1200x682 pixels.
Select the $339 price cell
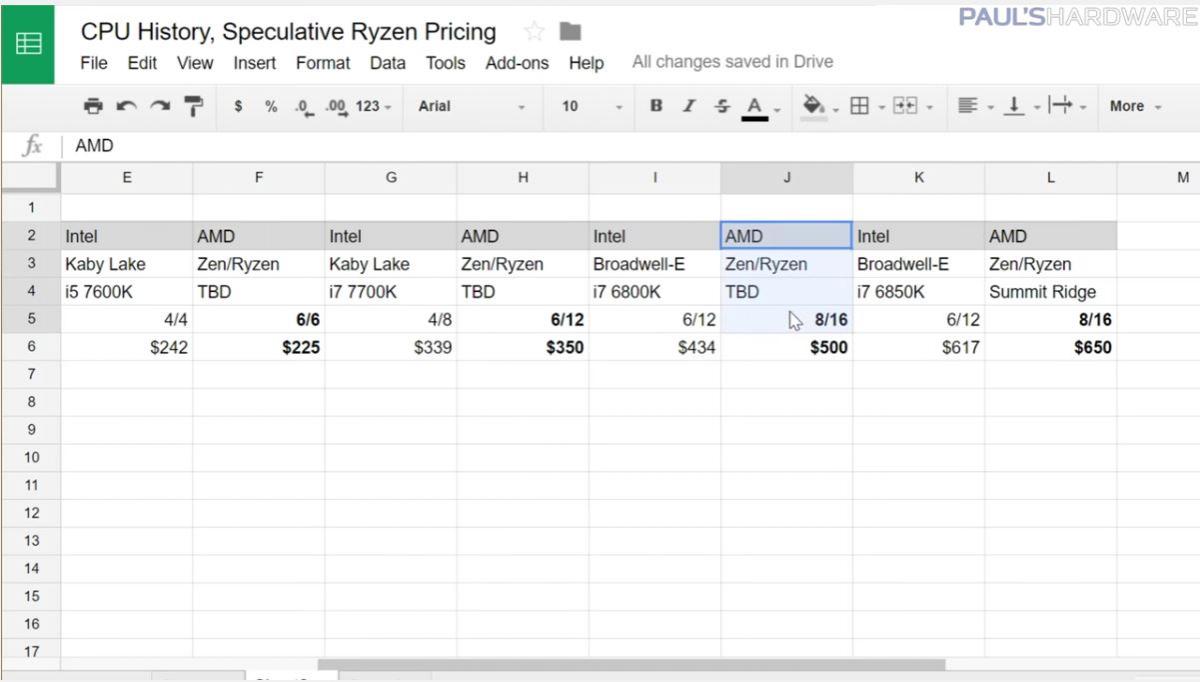click(x=391, y=348)
